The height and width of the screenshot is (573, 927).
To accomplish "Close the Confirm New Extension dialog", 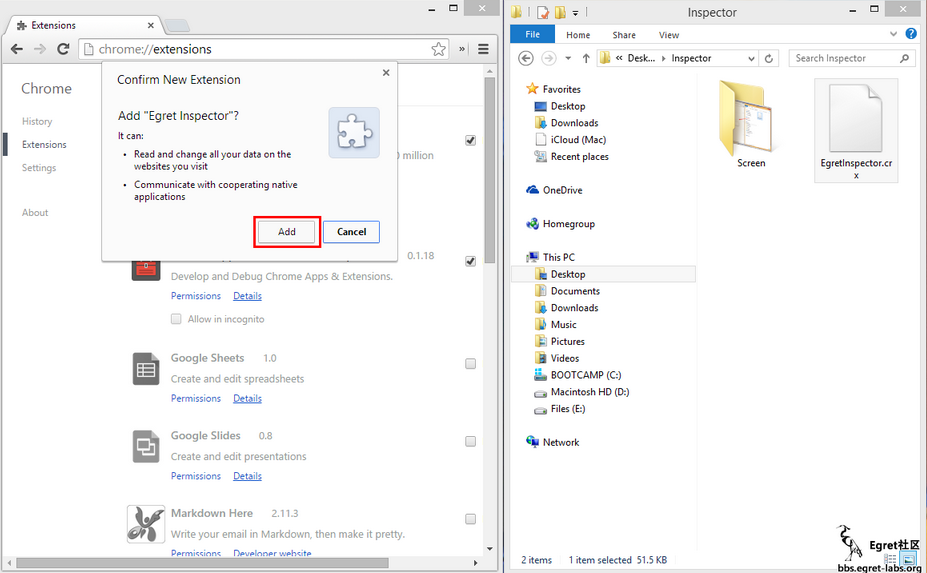I will [386, 73].
